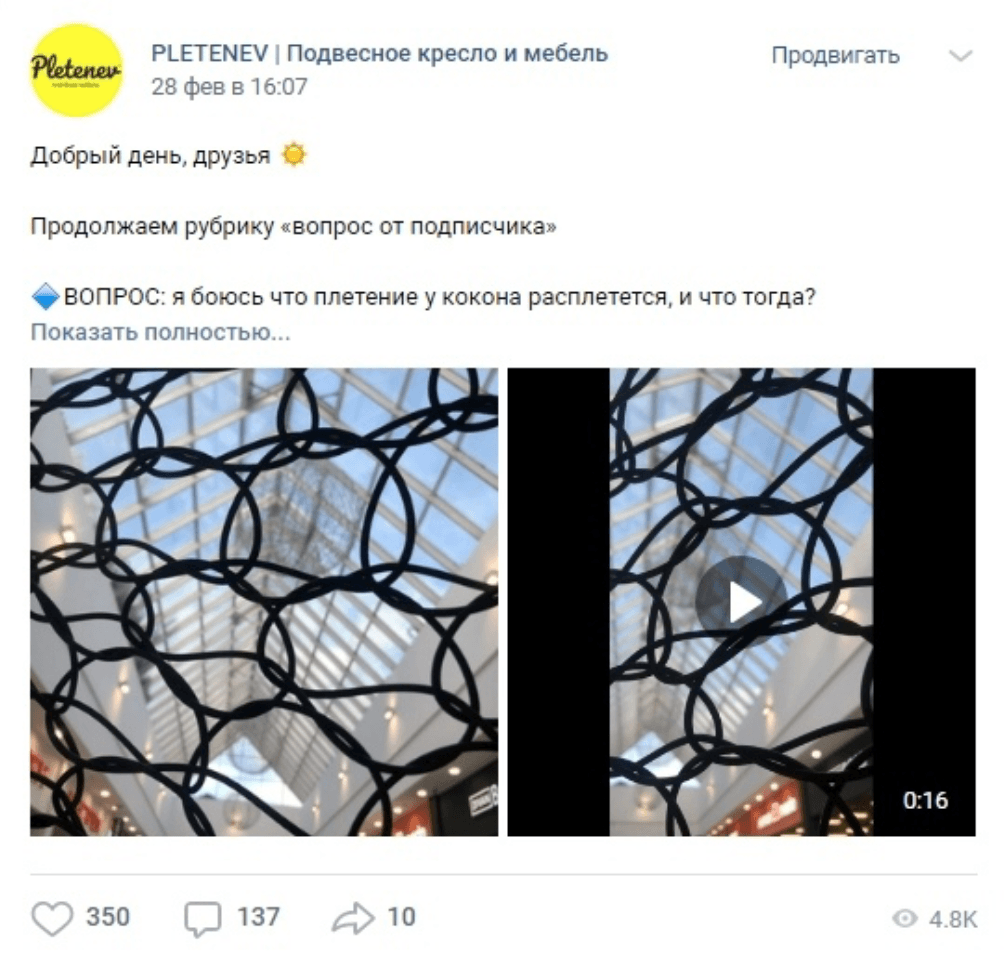Click the 137 comments count
The width and height of the screenshot is (1006, 962).
[258, 916]
